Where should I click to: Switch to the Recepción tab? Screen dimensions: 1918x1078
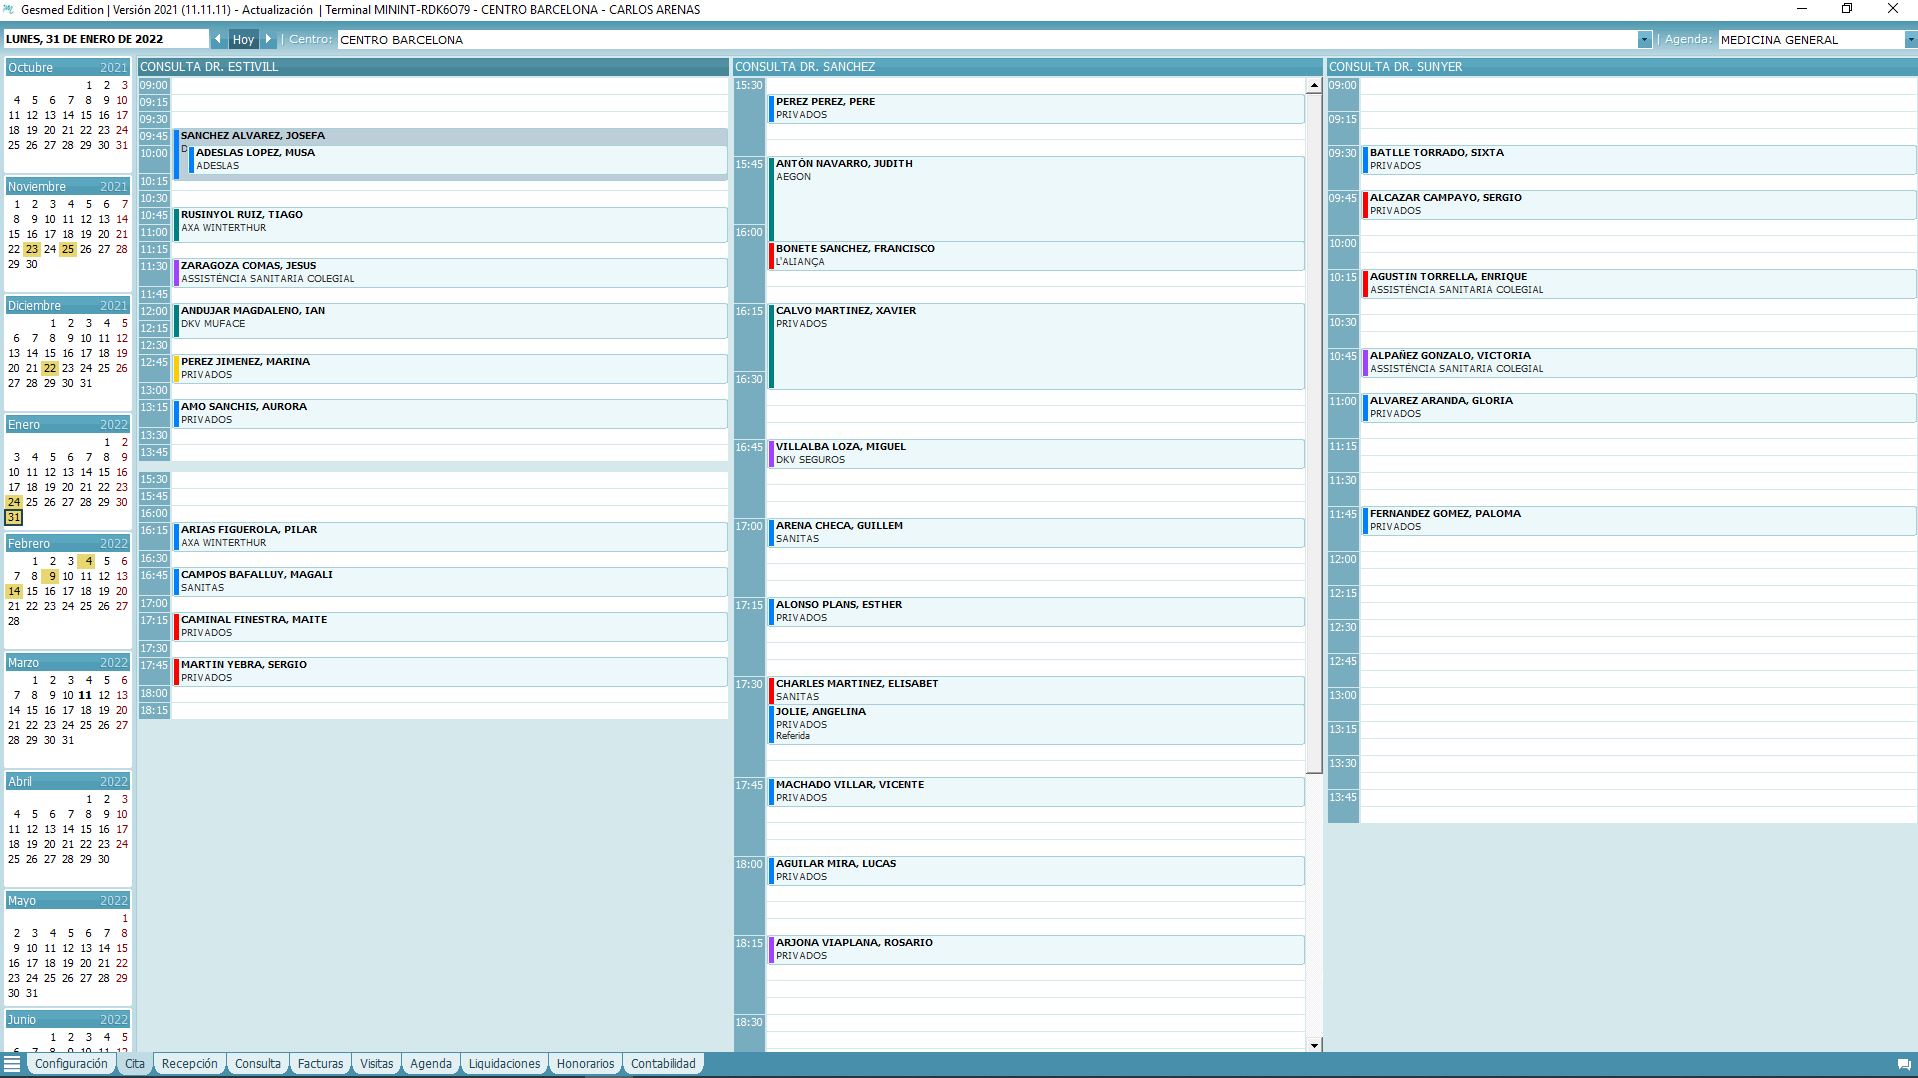[189, 1063]
